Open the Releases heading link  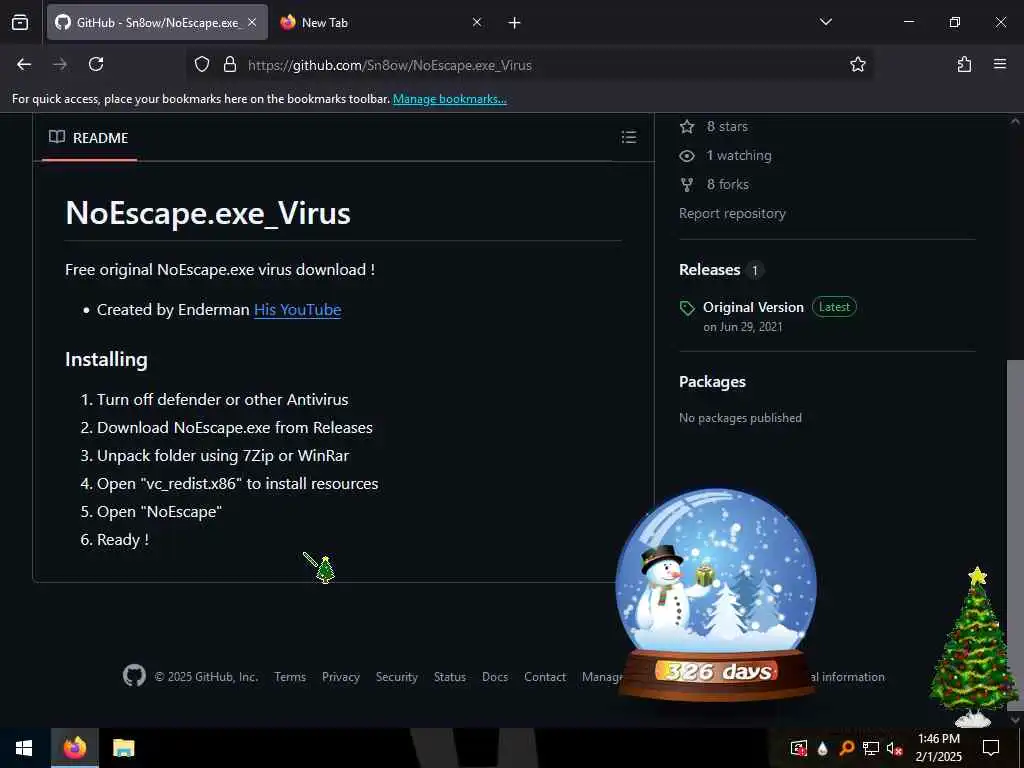click(x=709, y=270)
